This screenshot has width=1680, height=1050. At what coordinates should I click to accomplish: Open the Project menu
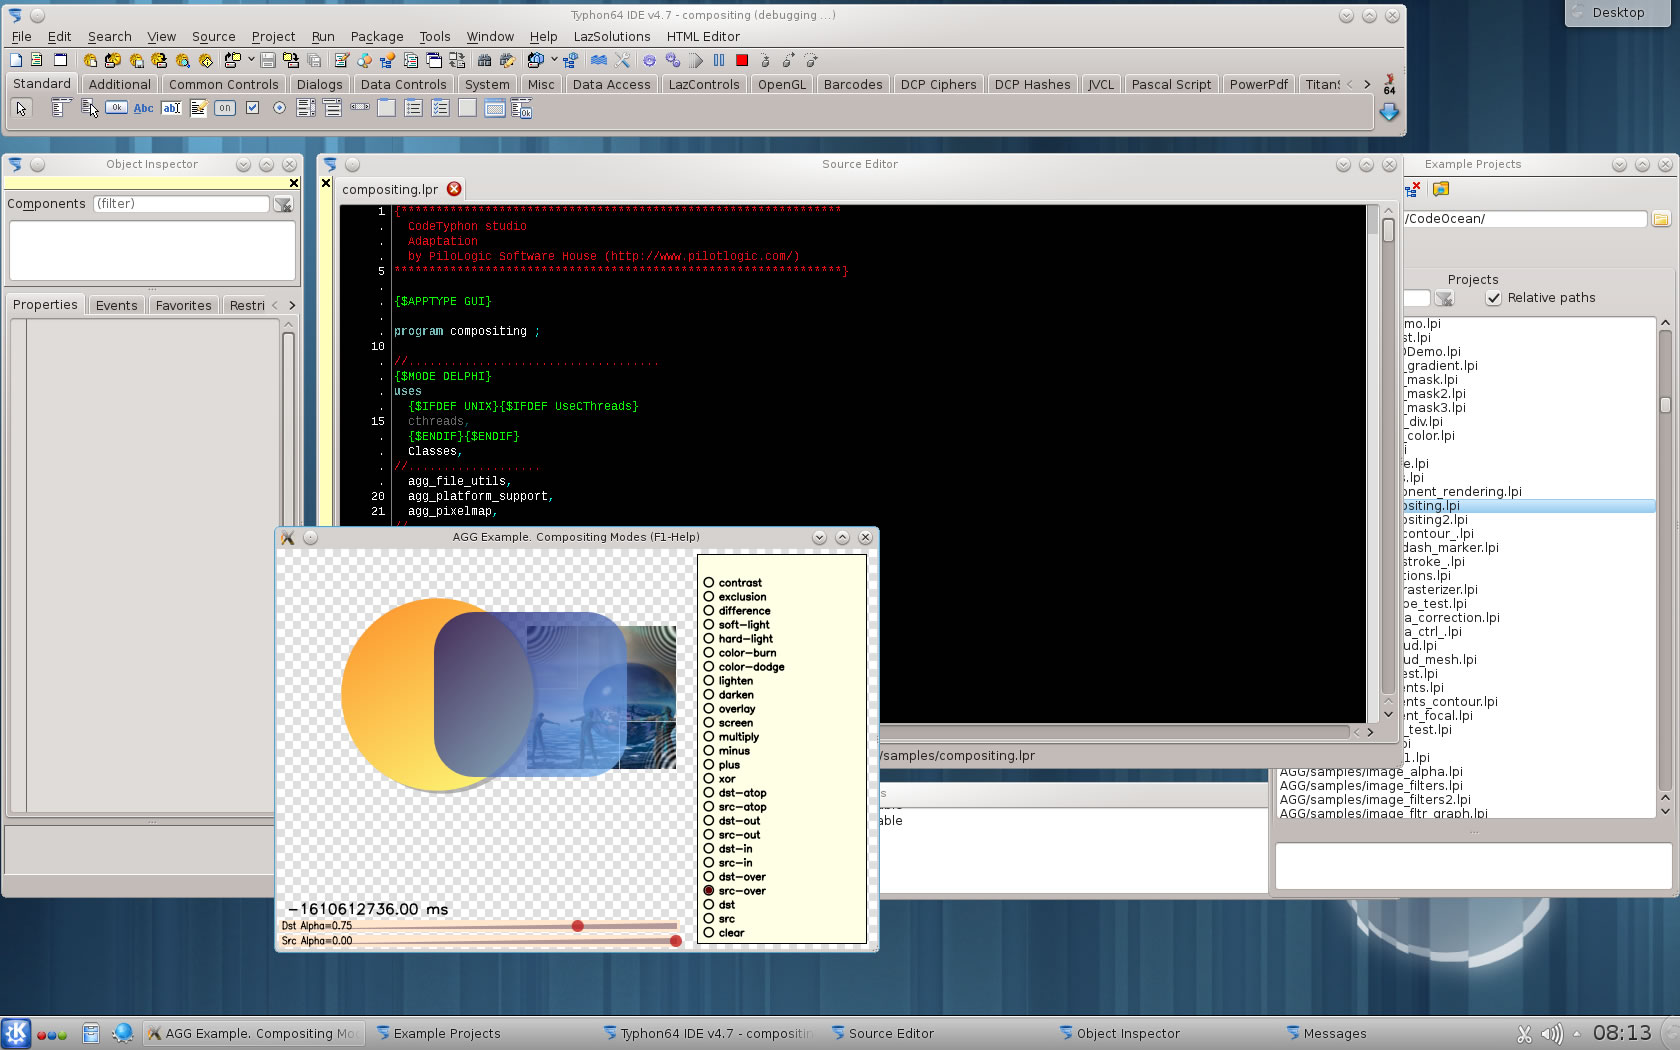273,37
